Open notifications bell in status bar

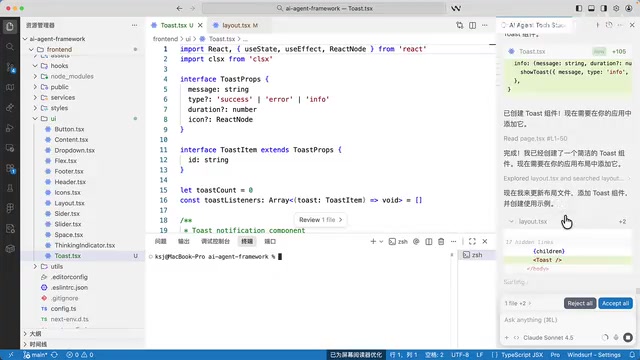tap(632, 355)
